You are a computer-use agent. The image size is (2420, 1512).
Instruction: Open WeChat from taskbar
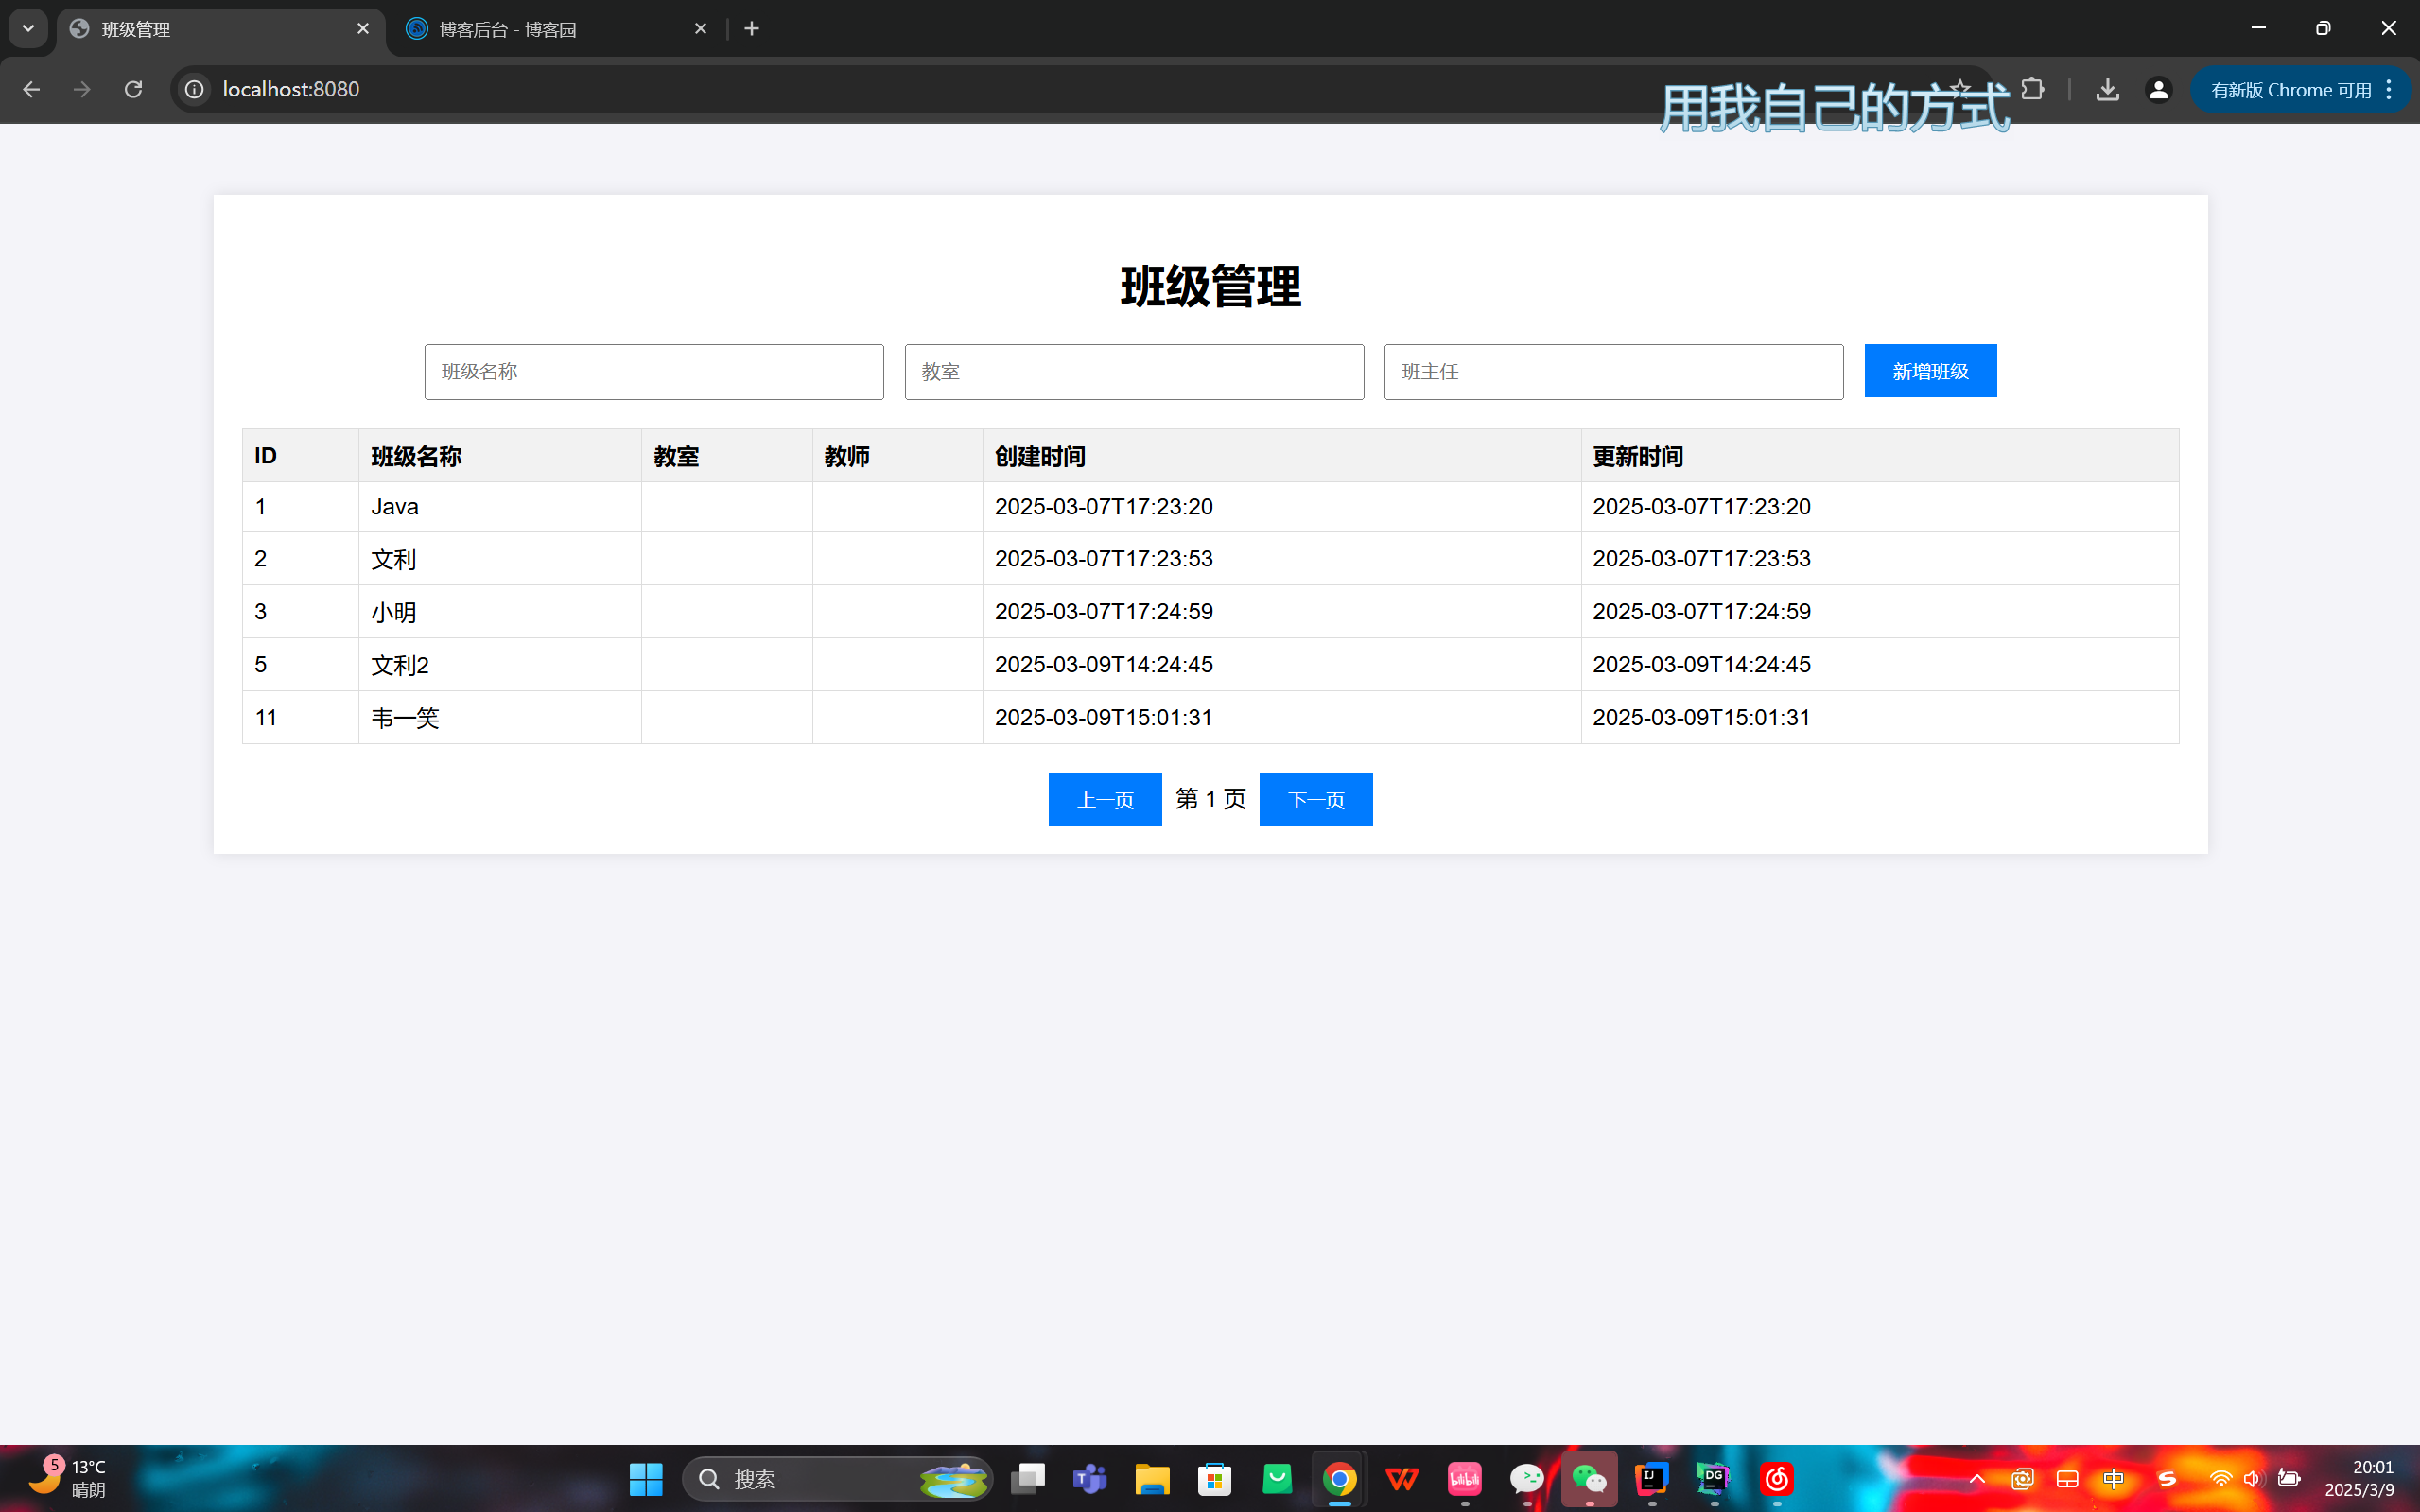pyautogui.click(x=1589, y=1478)
